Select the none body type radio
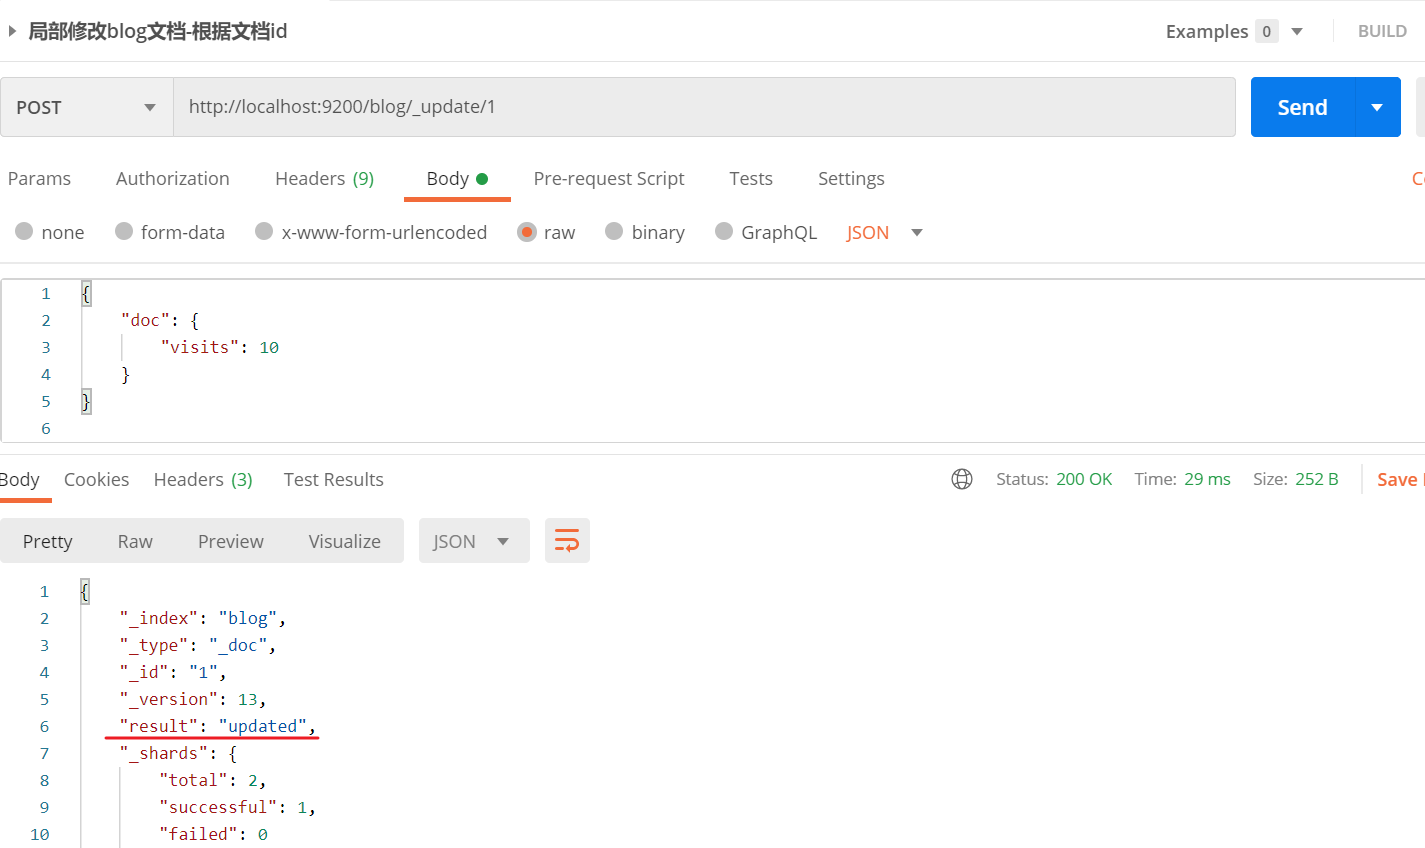The height and width of the screenshot is (848, 1425). point(24,231)
